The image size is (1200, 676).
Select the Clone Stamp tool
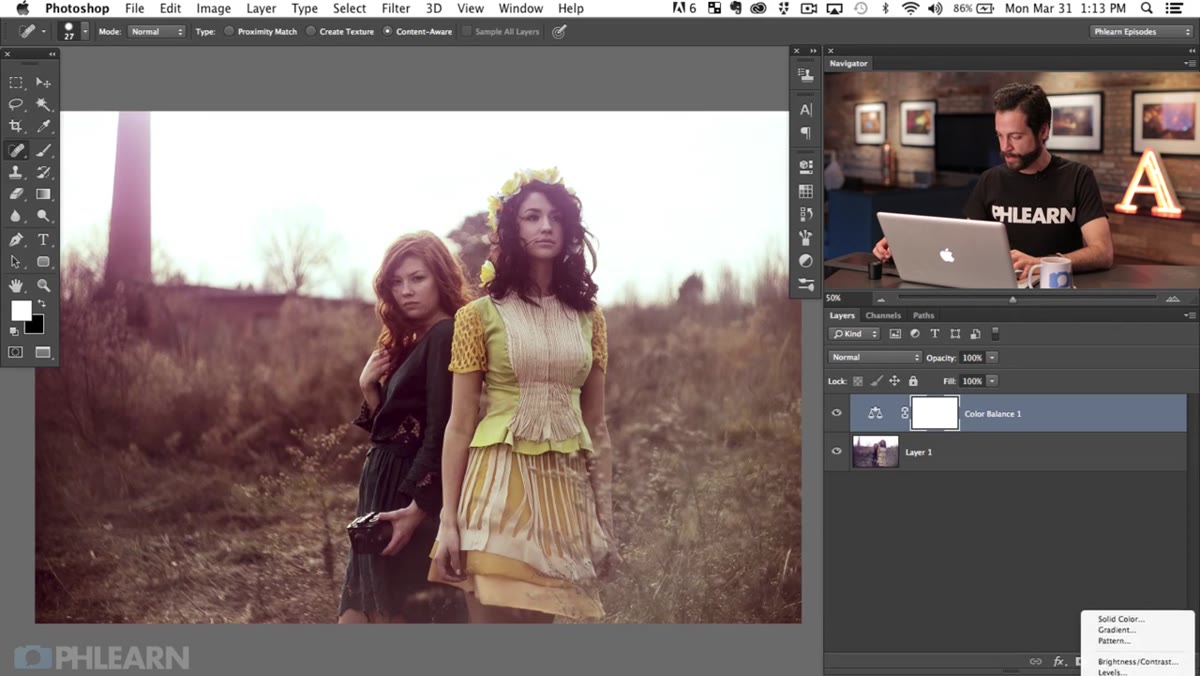click(16, 172)
